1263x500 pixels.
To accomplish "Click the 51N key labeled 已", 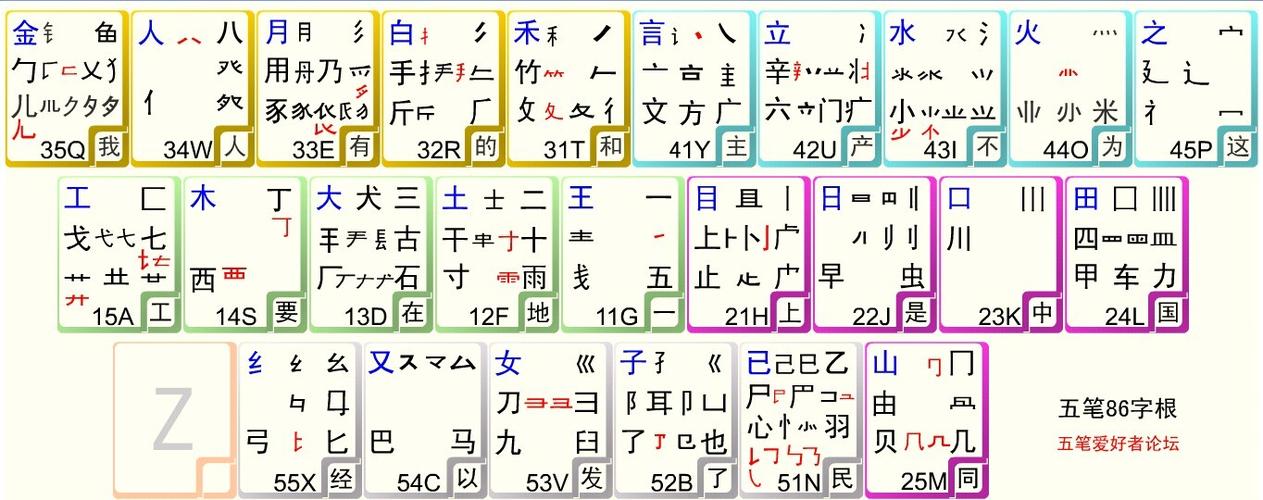I will (802, 420).
